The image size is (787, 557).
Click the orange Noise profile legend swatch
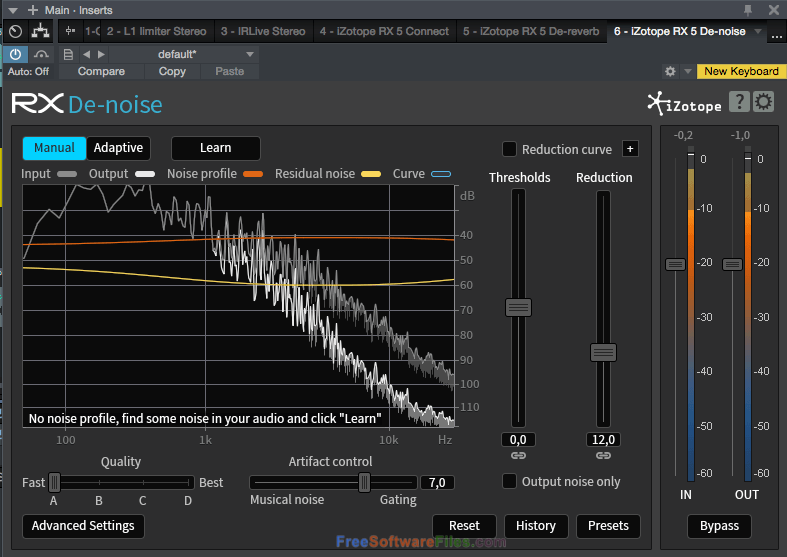click(253, 174)
